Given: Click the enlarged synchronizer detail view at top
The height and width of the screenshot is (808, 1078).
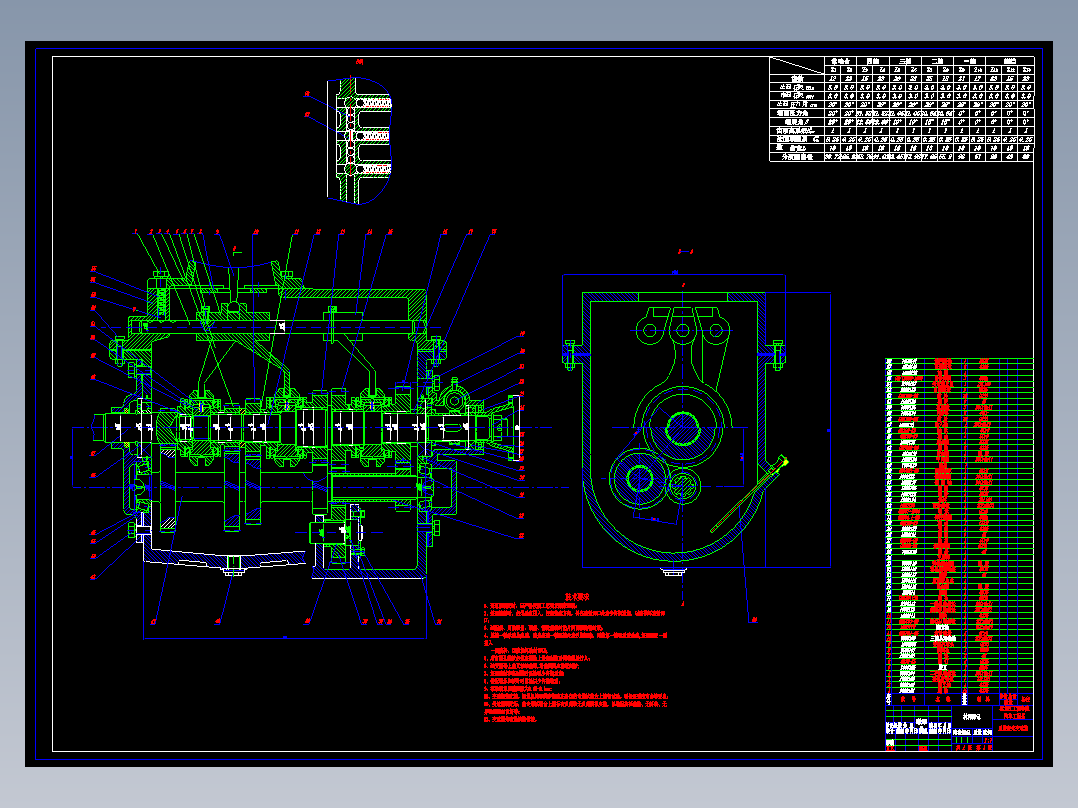Looking at the screenshot, I should coord(359,140).
